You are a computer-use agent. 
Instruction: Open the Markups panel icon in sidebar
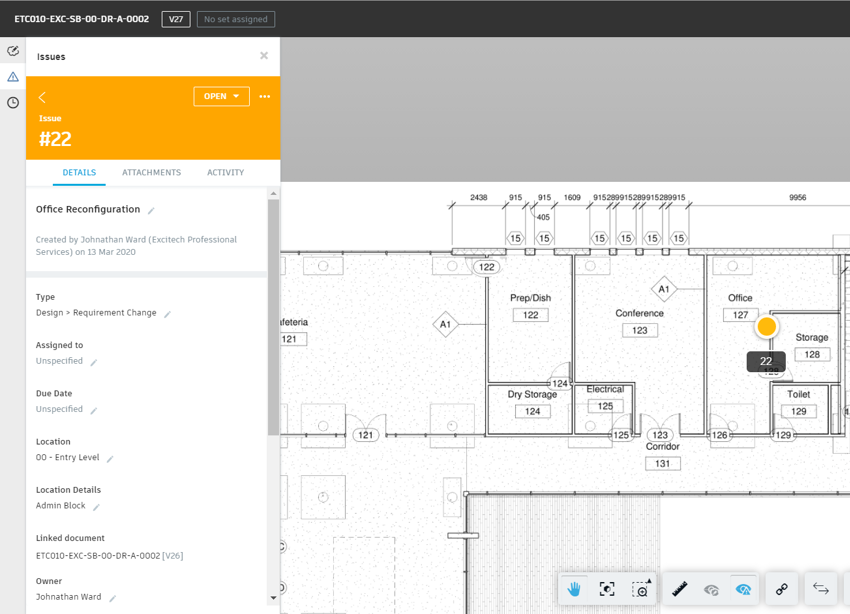(13, 51)
